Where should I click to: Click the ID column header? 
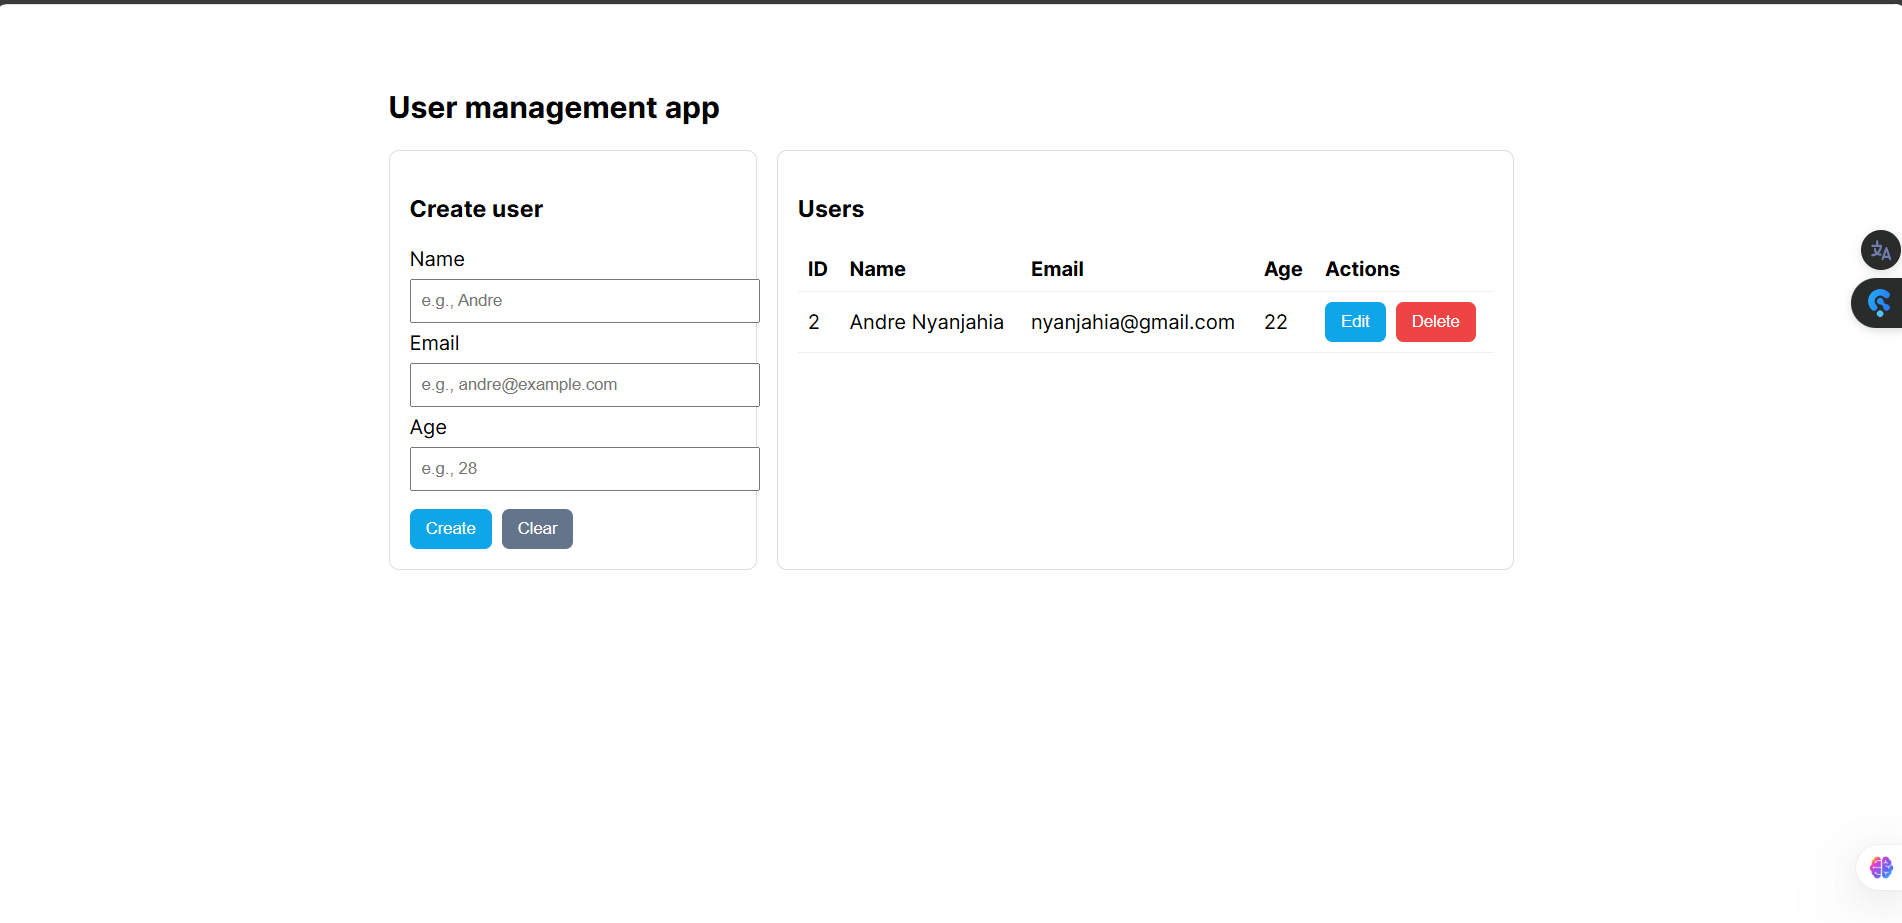click(x=817, y=269)
